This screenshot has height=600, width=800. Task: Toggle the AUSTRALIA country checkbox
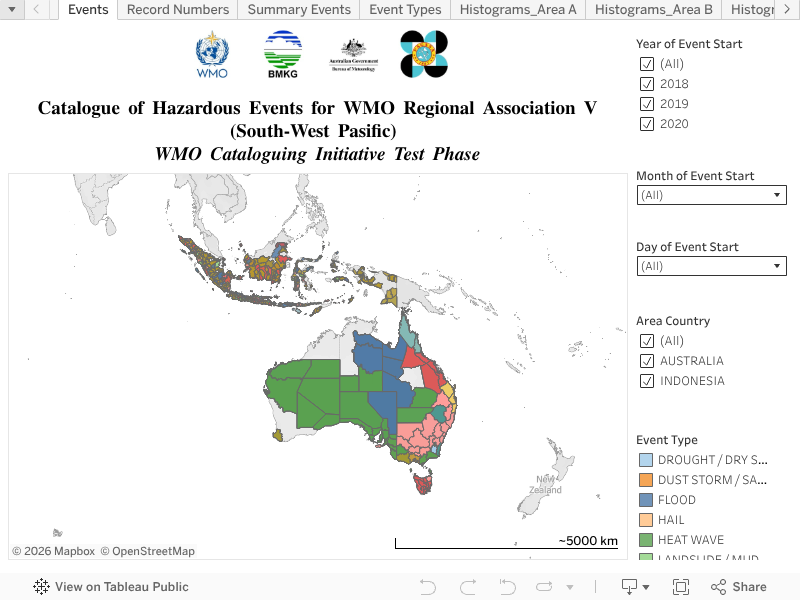point(646,361)
